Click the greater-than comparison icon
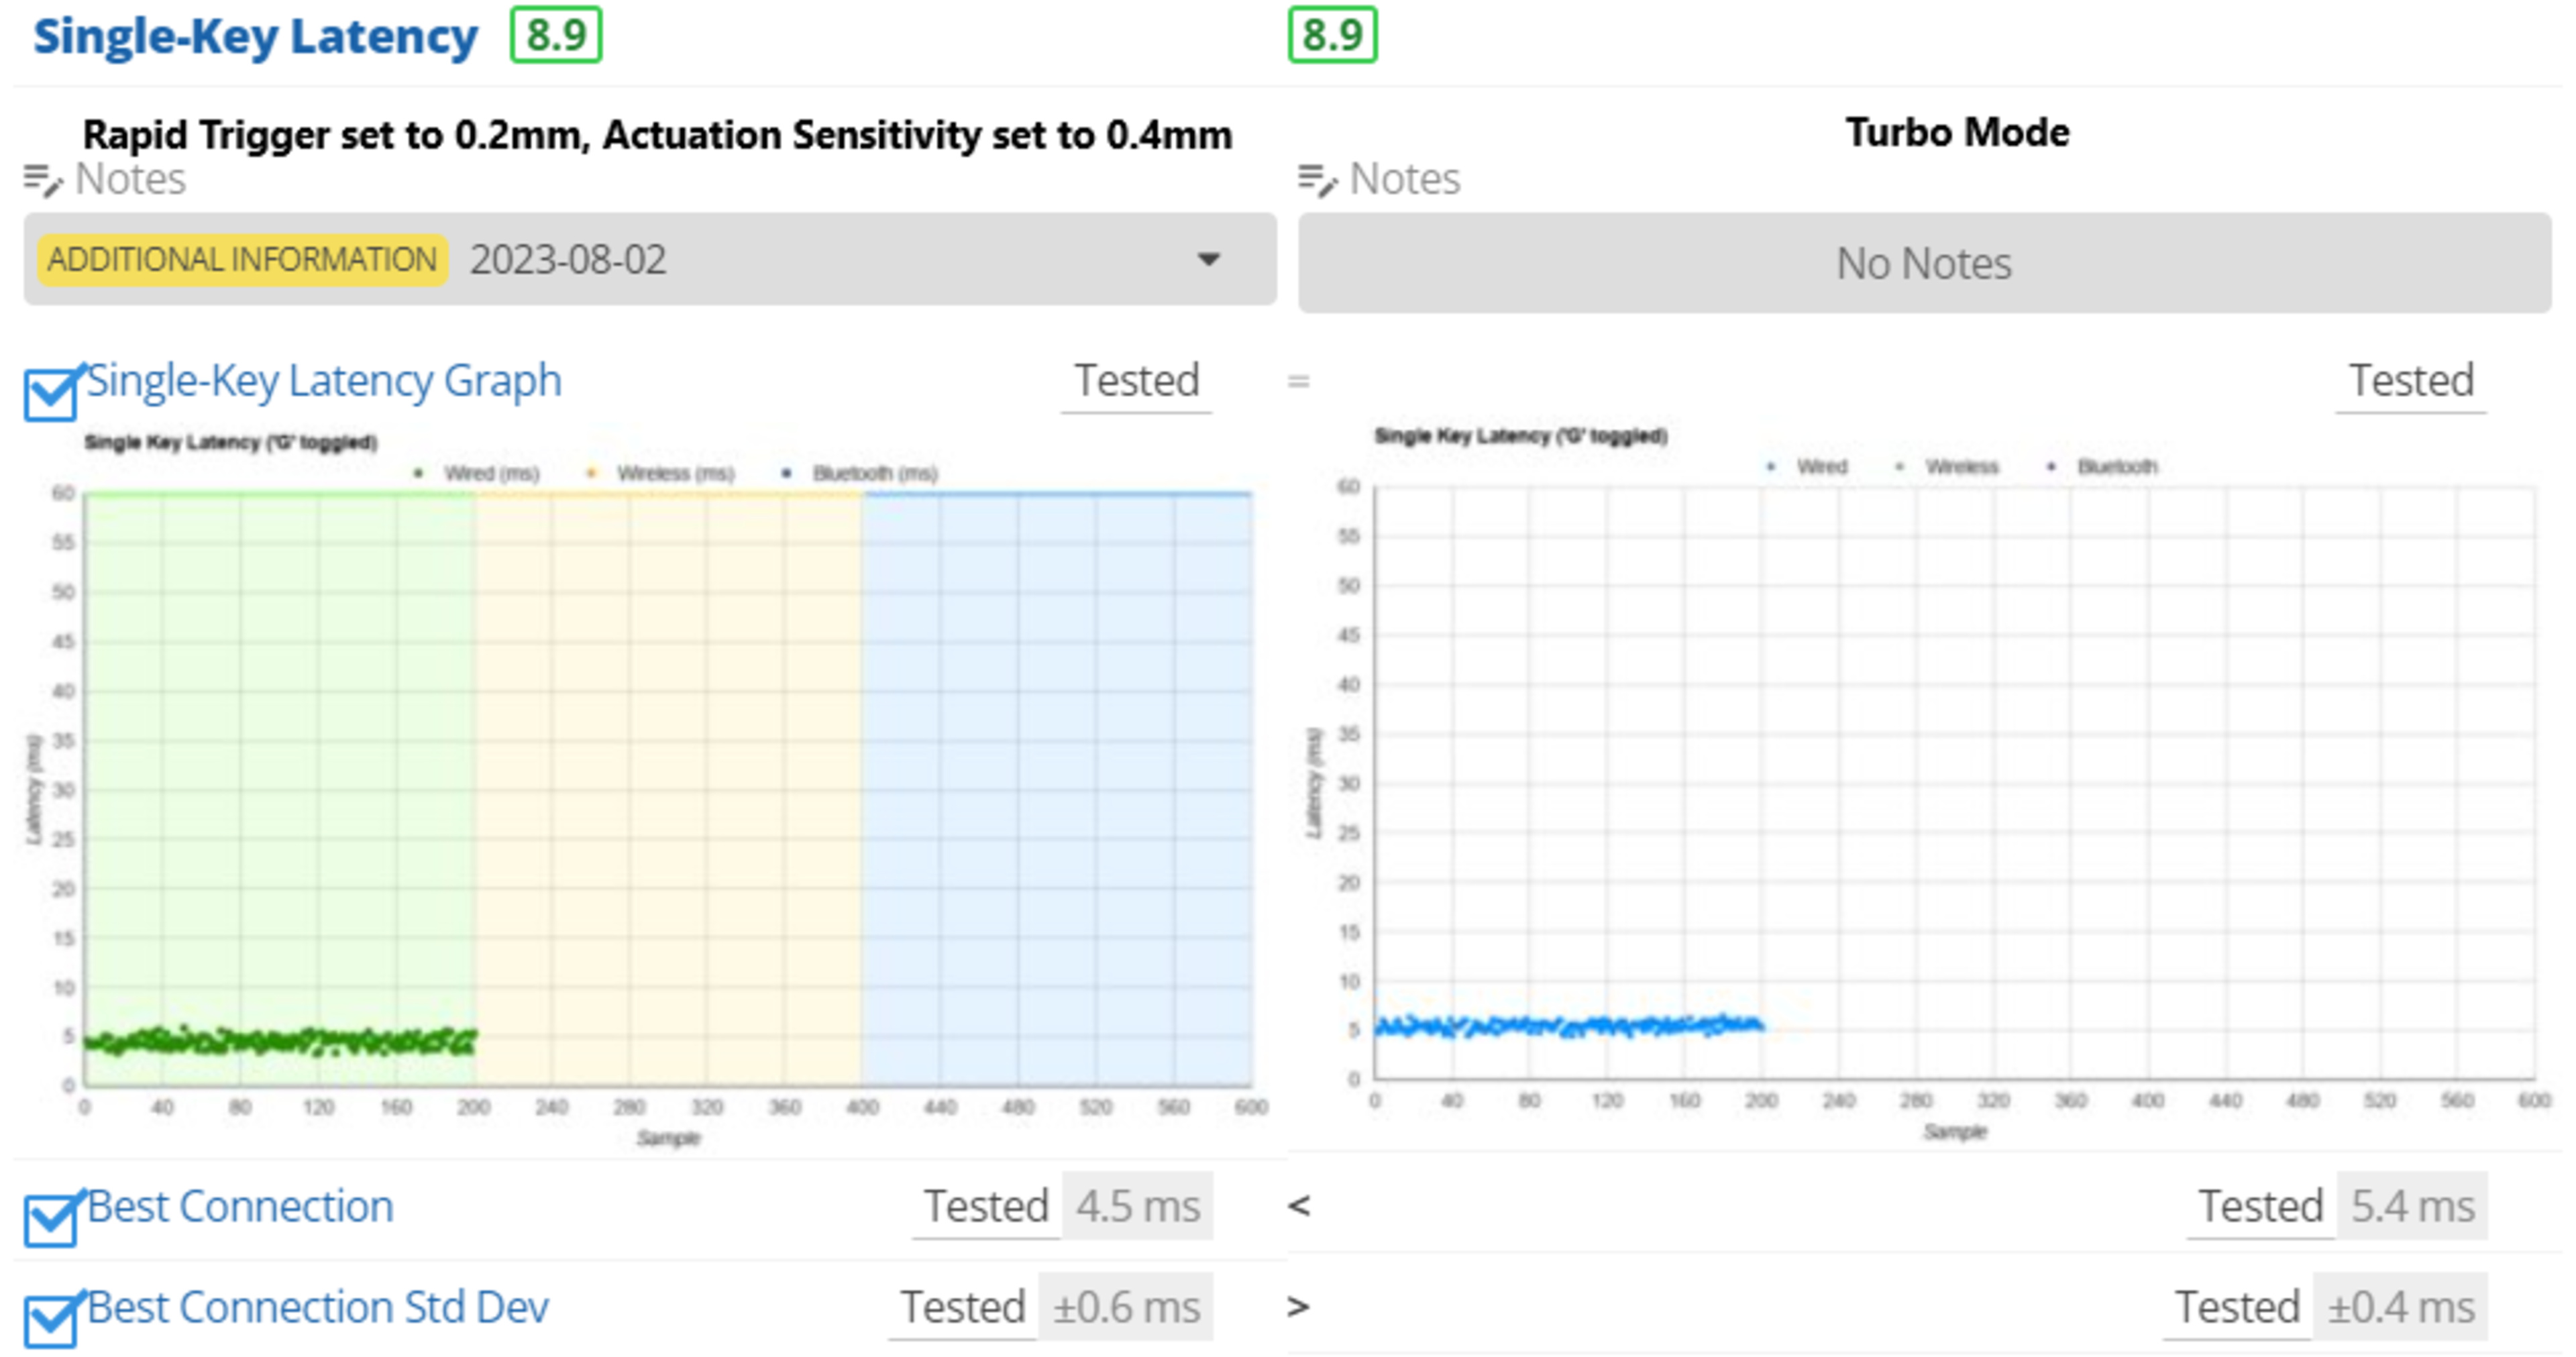The width and height of the screenshot is (2576, 1357). click(1298, 1307)
